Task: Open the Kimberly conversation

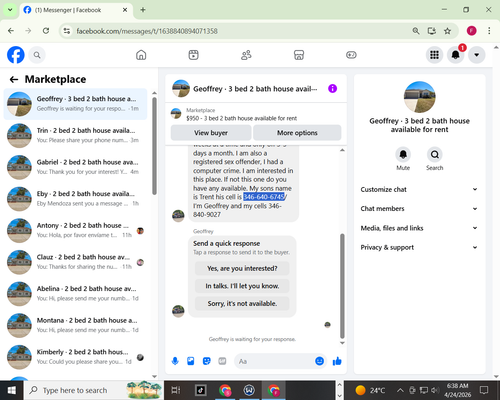Action: pyautogui.click(x=76, y=357)
